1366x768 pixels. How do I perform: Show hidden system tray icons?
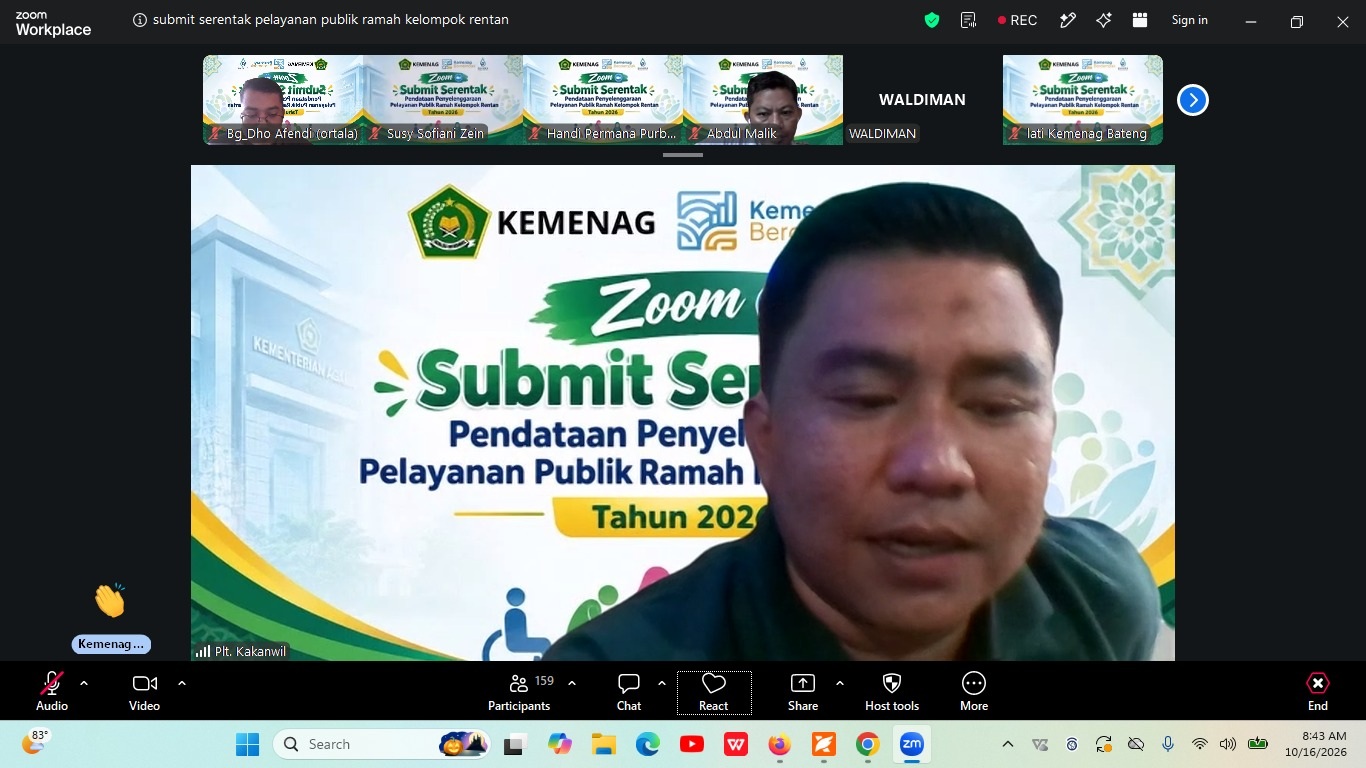pyautogui.click(x=1008, y=744)
